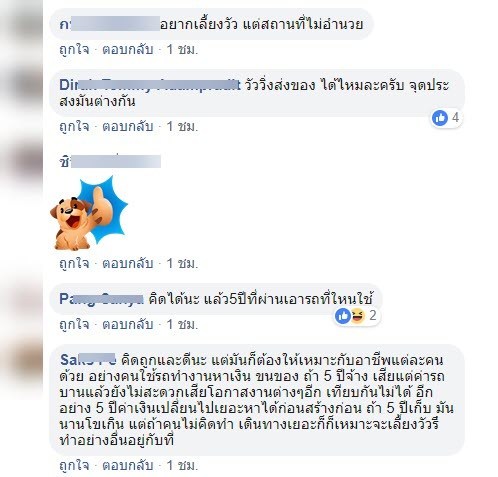Viewport: 498px width, 477px height.
Task: Open the blurred commenter name above dog sticker
Action: [x=110, y=162]
